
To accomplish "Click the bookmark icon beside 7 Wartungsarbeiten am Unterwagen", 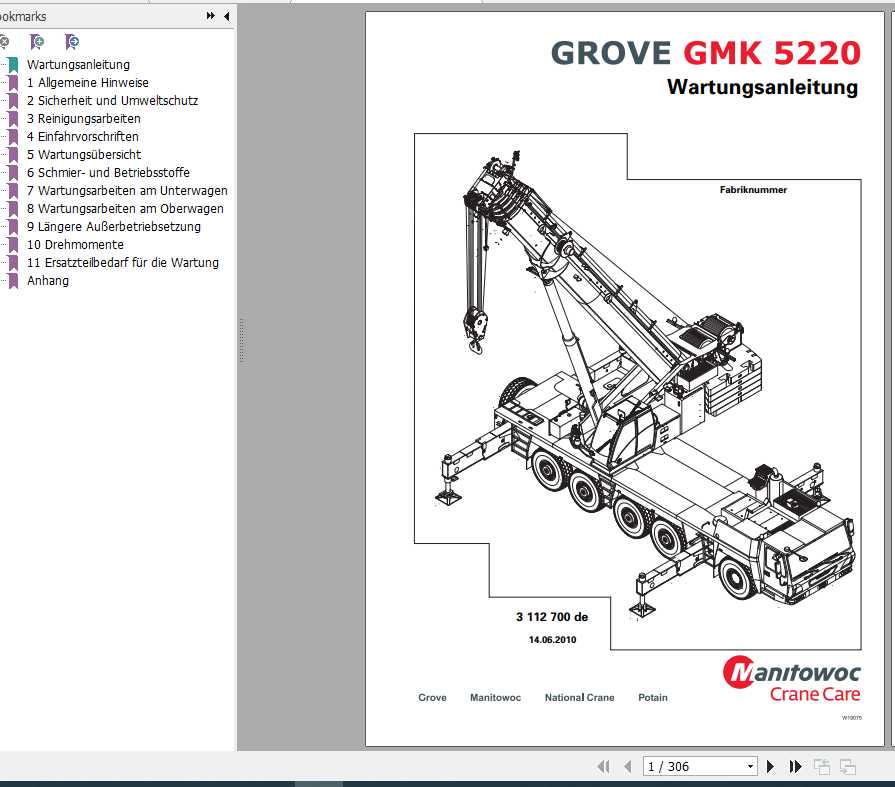I will pyautogui.click(x=13, y=191).
